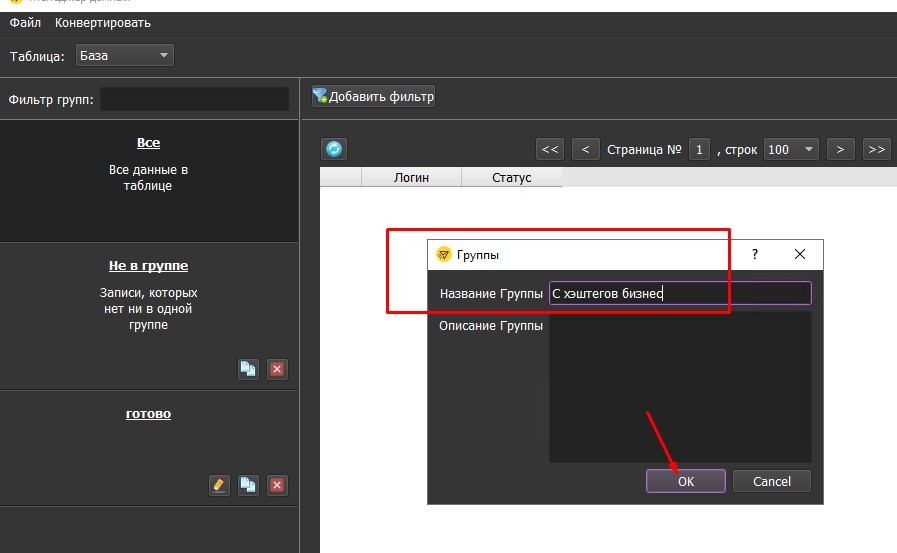Click the page number field showing 1

(x=699, y=149)
